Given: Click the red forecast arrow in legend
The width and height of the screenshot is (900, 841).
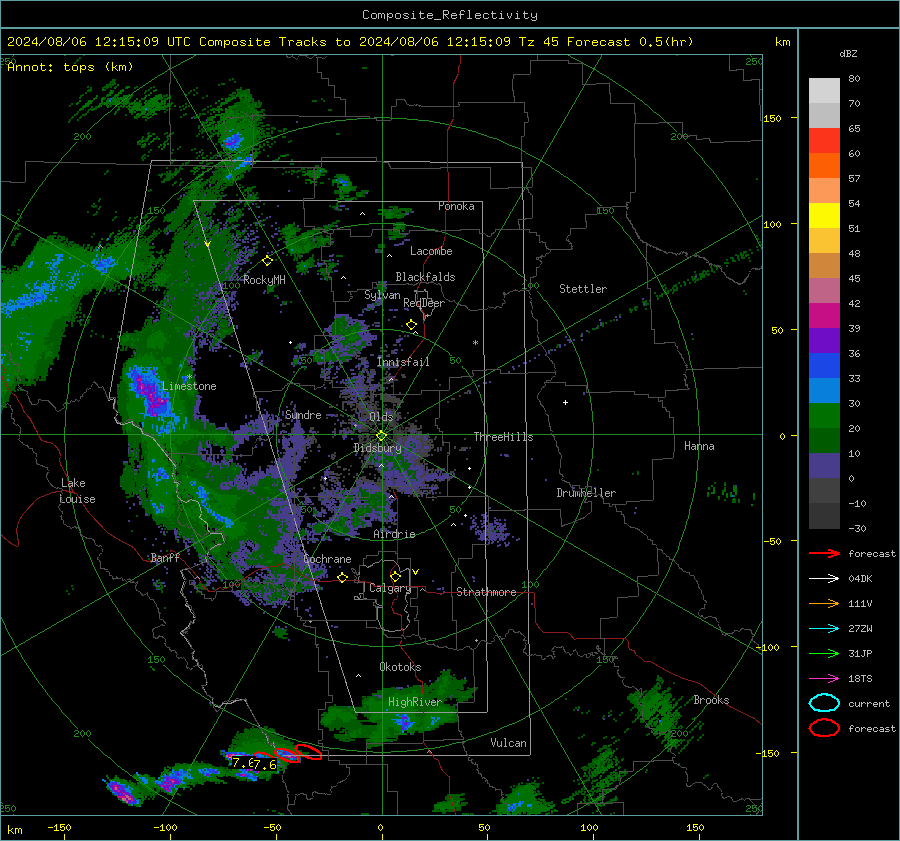Looking at the screenshot, I should [x=824, y=553].
